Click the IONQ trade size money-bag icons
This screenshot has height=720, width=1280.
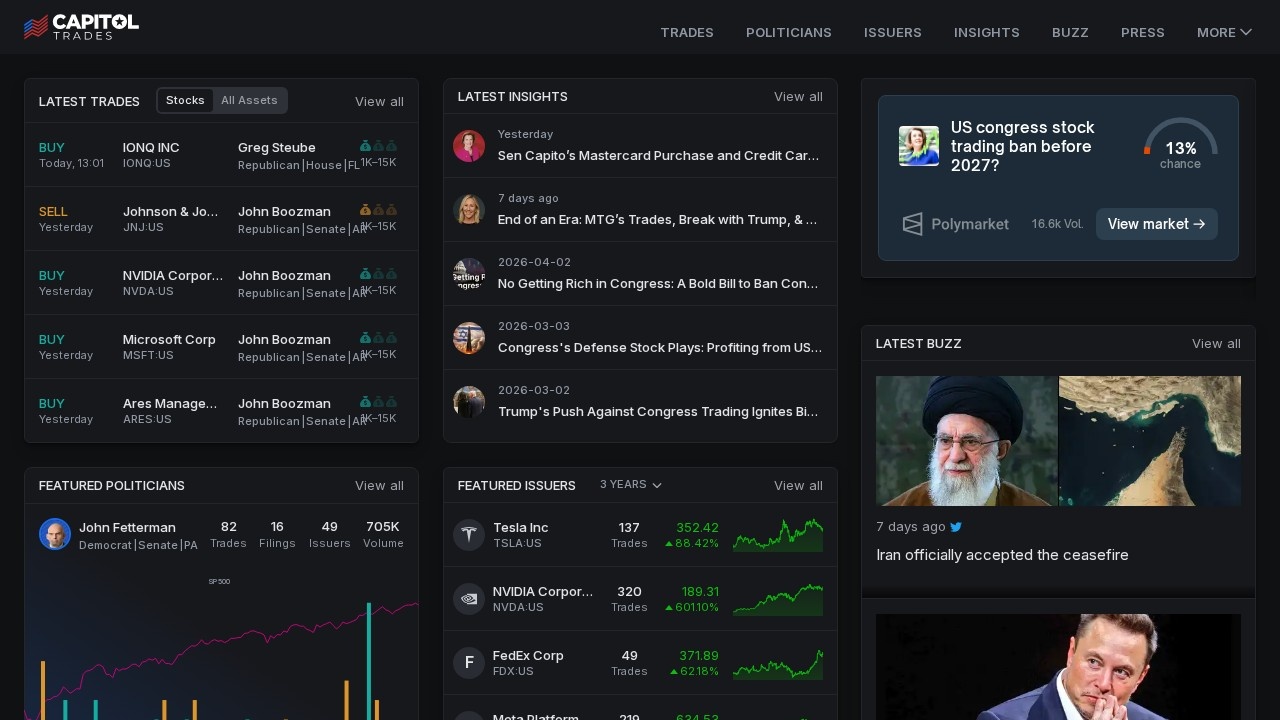pyautogui.click(x=378, y=146)
